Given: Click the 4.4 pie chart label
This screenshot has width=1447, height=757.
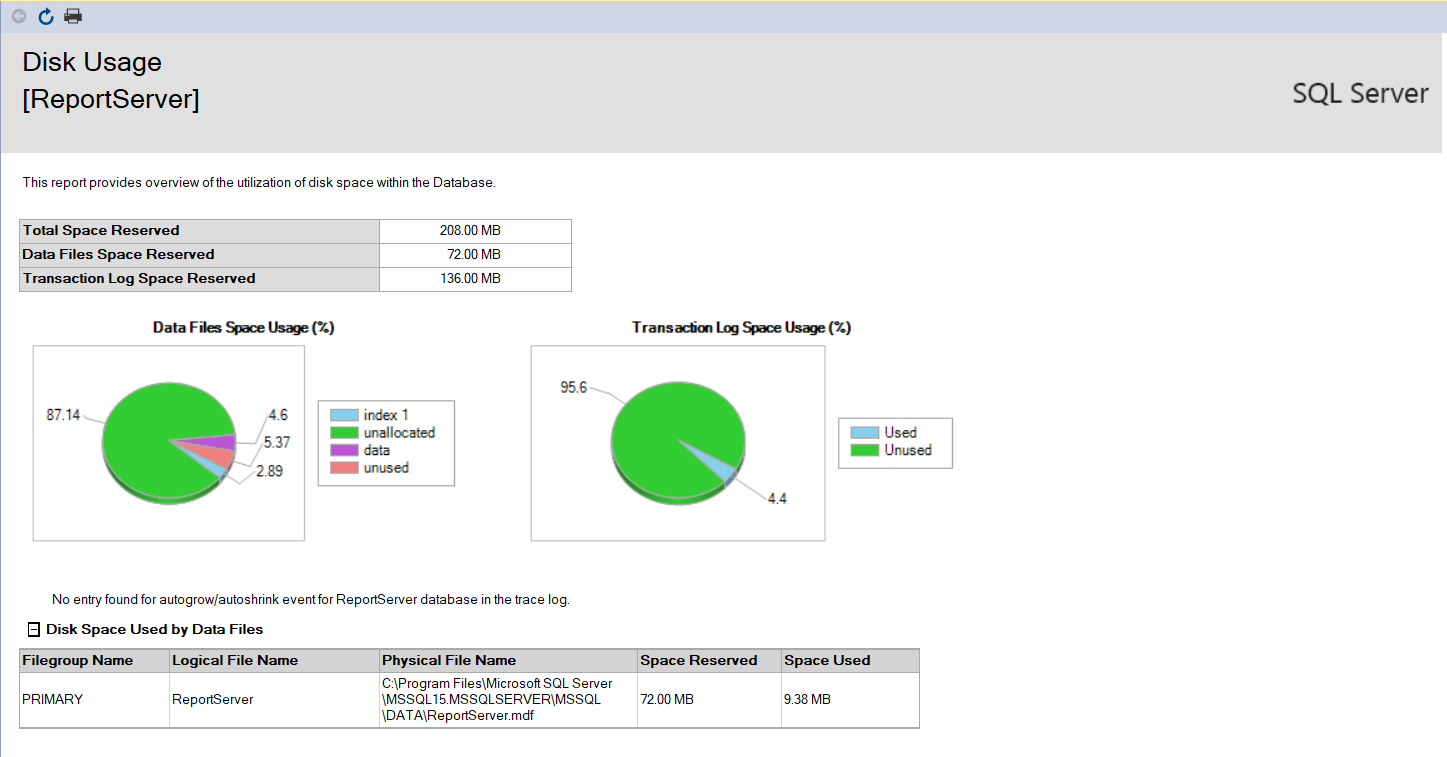Looking at the screenshot, I should 777,498.
